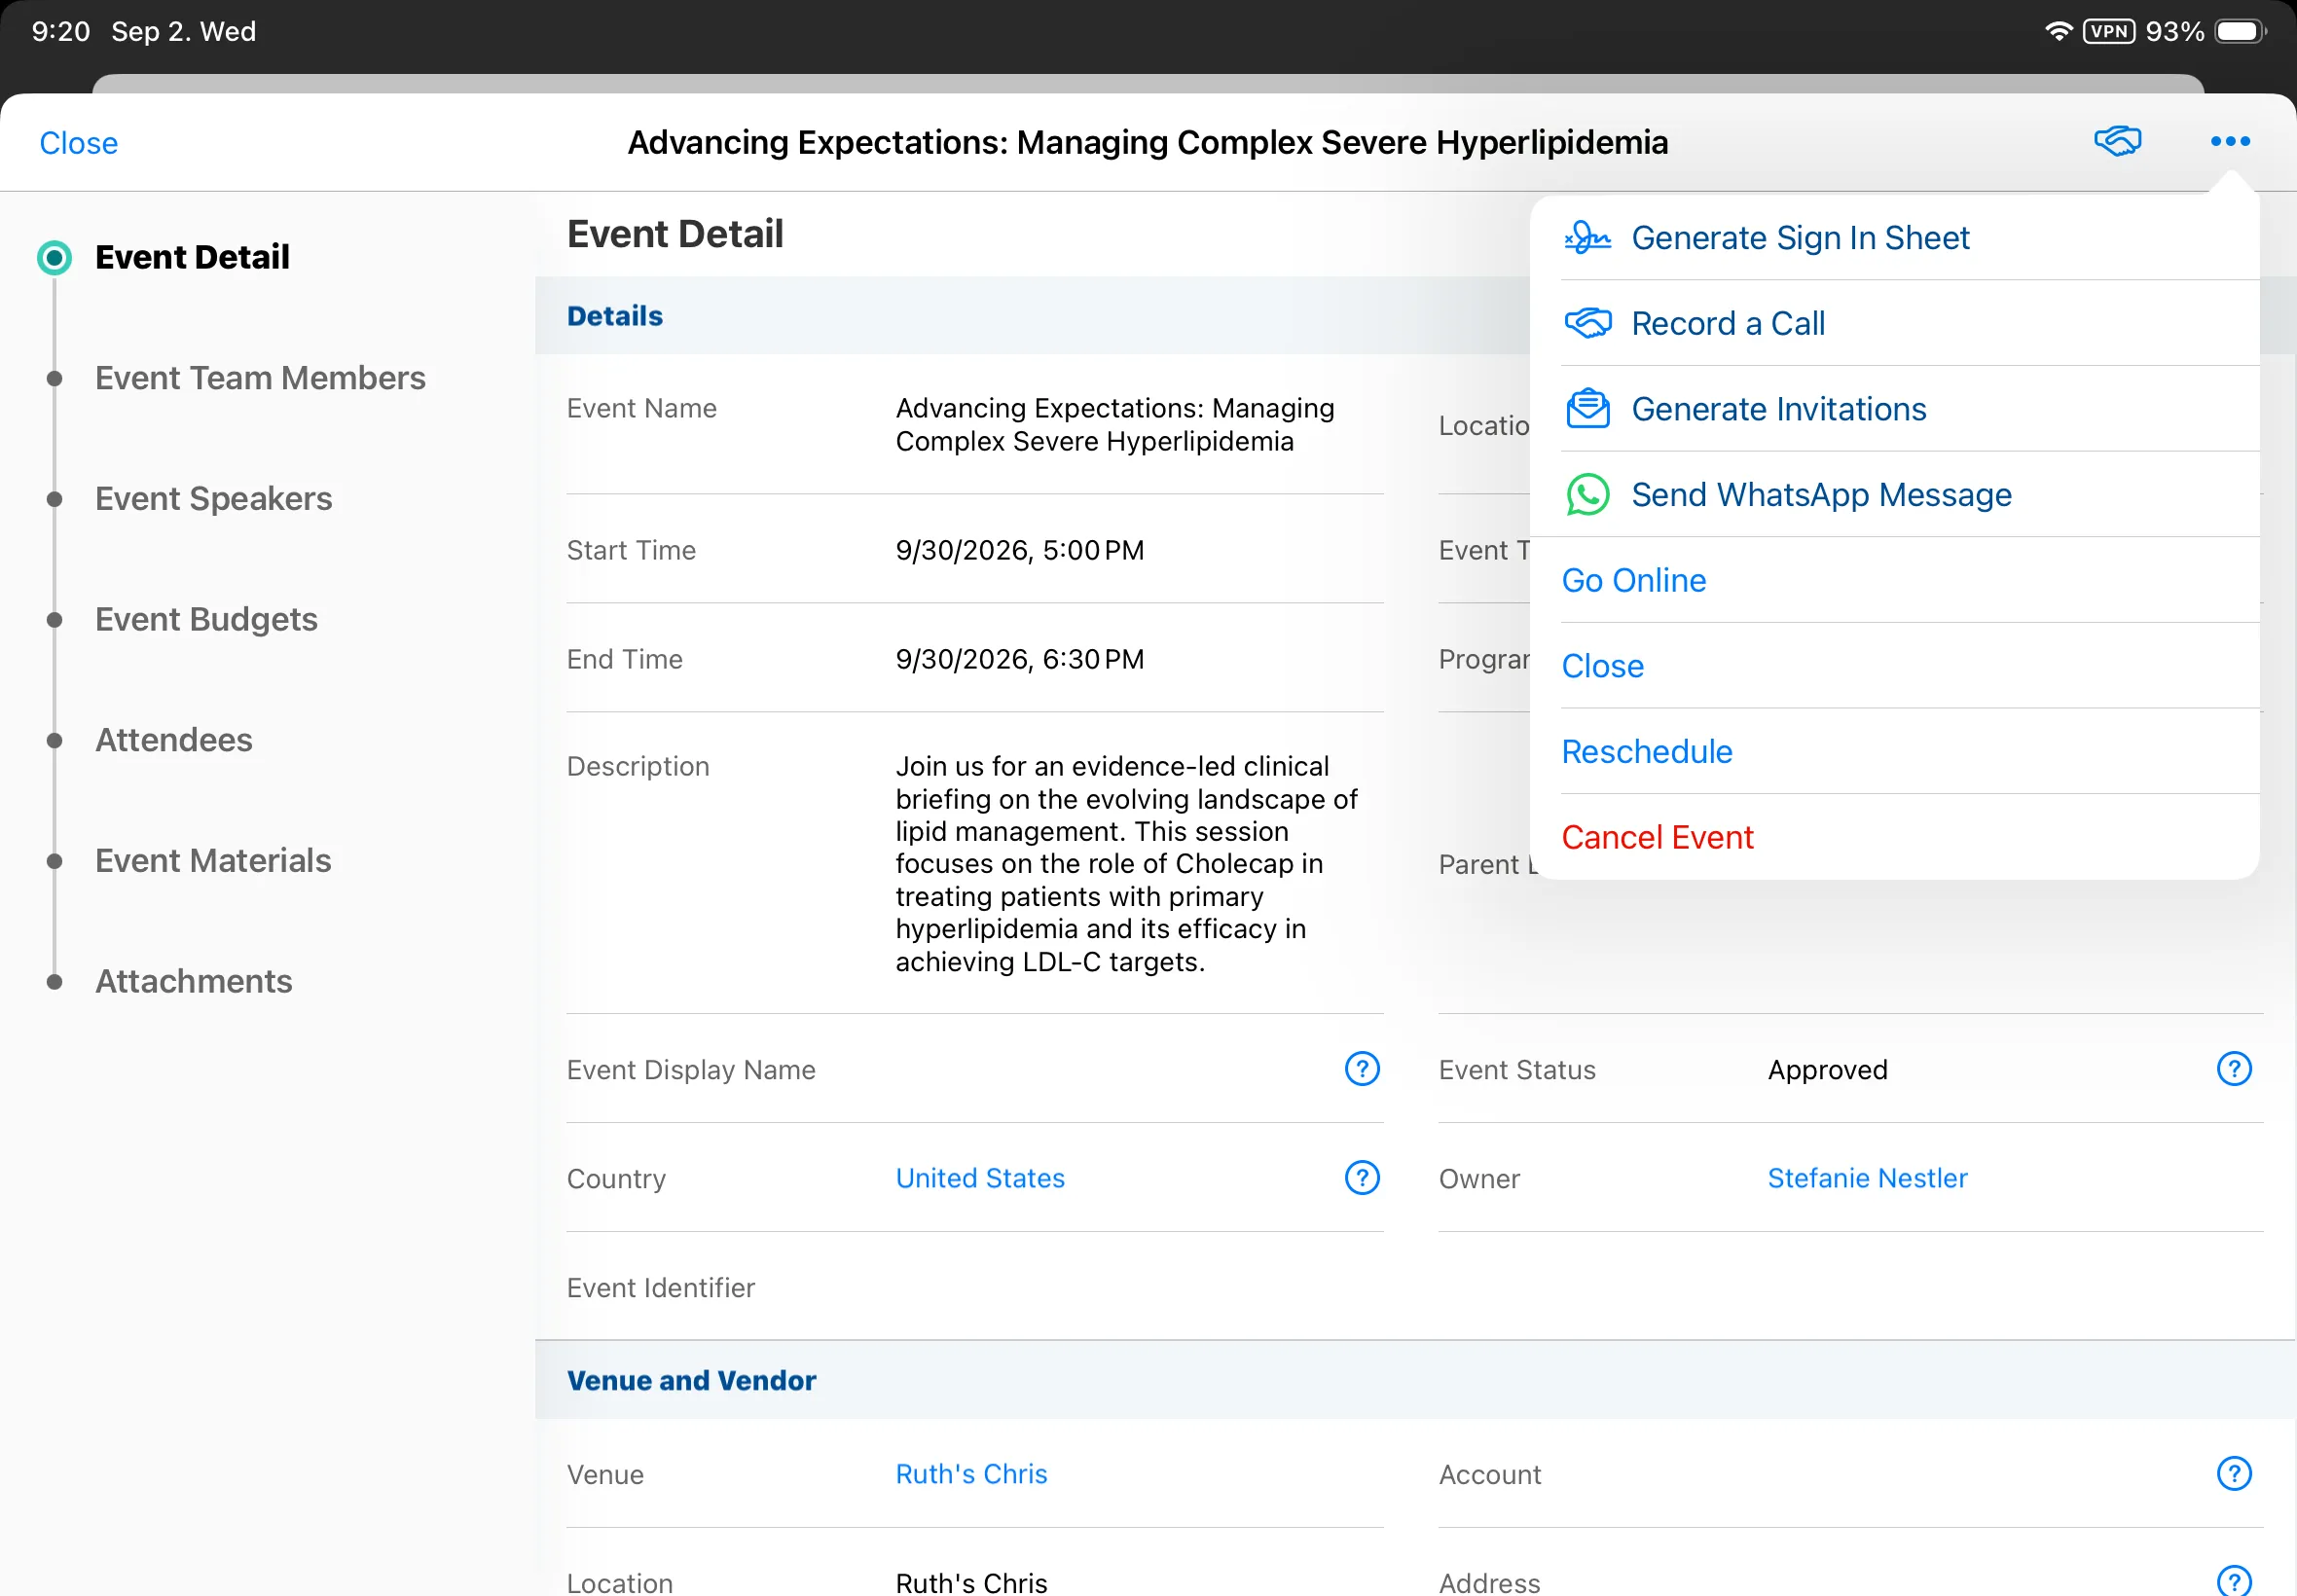Open the Ruth's Chris venue link
Image resolution: width=2297 pixels, height=1596 pixels.
point(971,1474)
